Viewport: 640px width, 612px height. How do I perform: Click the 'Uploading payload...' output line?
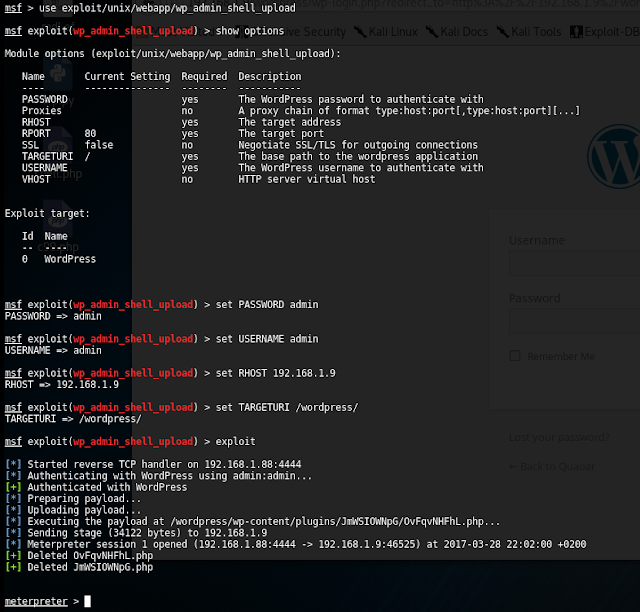[73, 510]
